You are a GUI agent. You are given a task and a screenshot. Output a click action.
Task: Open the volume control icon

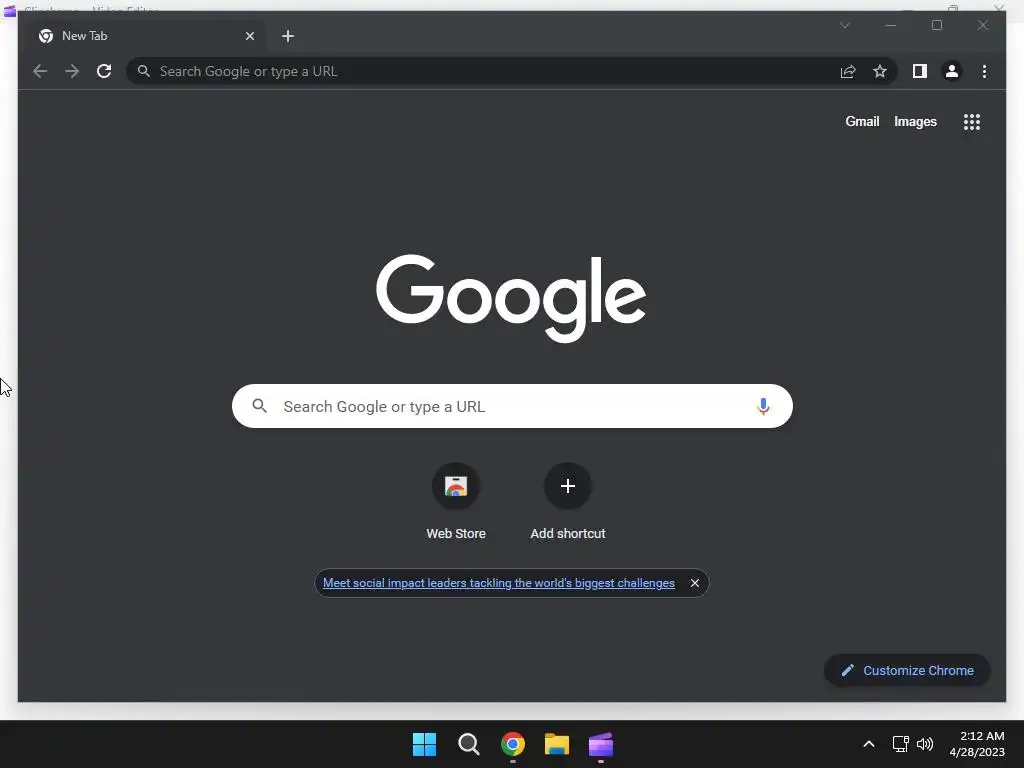[x=925, y=744]
